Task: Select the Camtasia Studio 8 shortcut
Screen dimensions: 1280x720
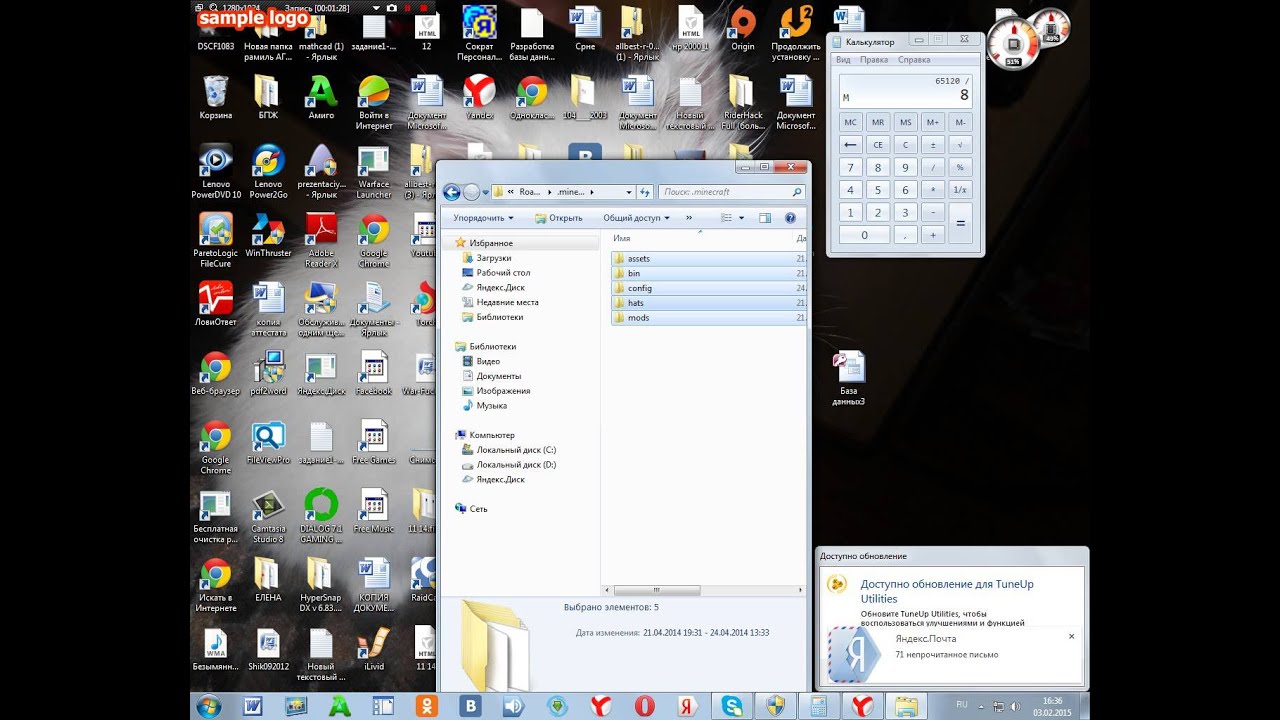Action: click(x=267, y=516)
